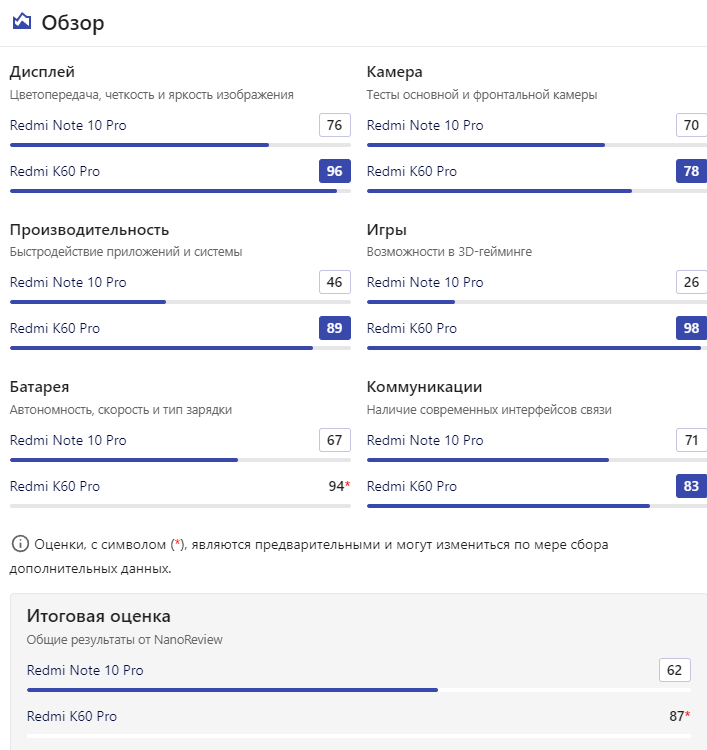Image resolution: width=707 pixels, height=750 pixels.
Task: Open Redmi K60 Pro link under Итоговая оценка
Action: 71,716
